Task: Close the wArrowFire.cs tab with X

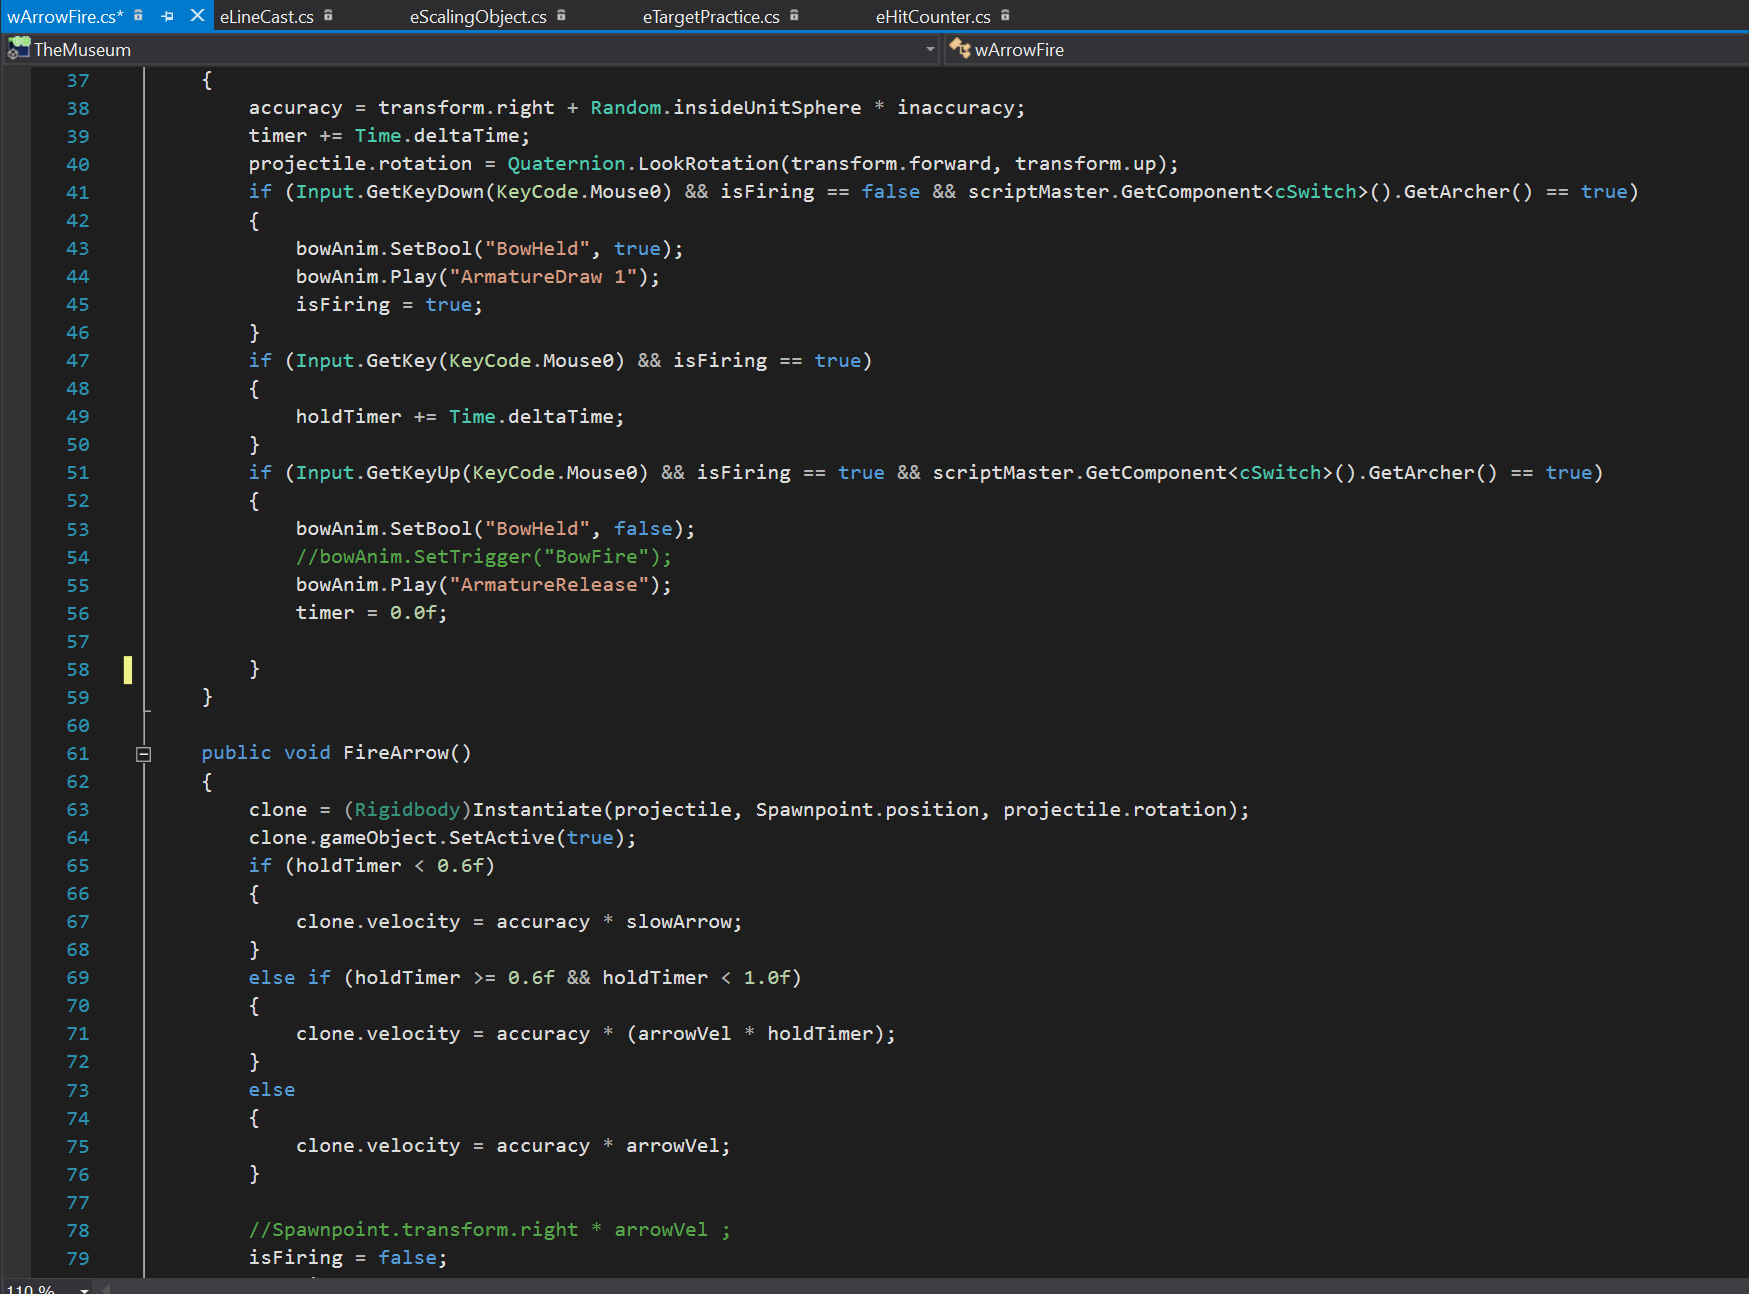Action: [x=197, y=15]
